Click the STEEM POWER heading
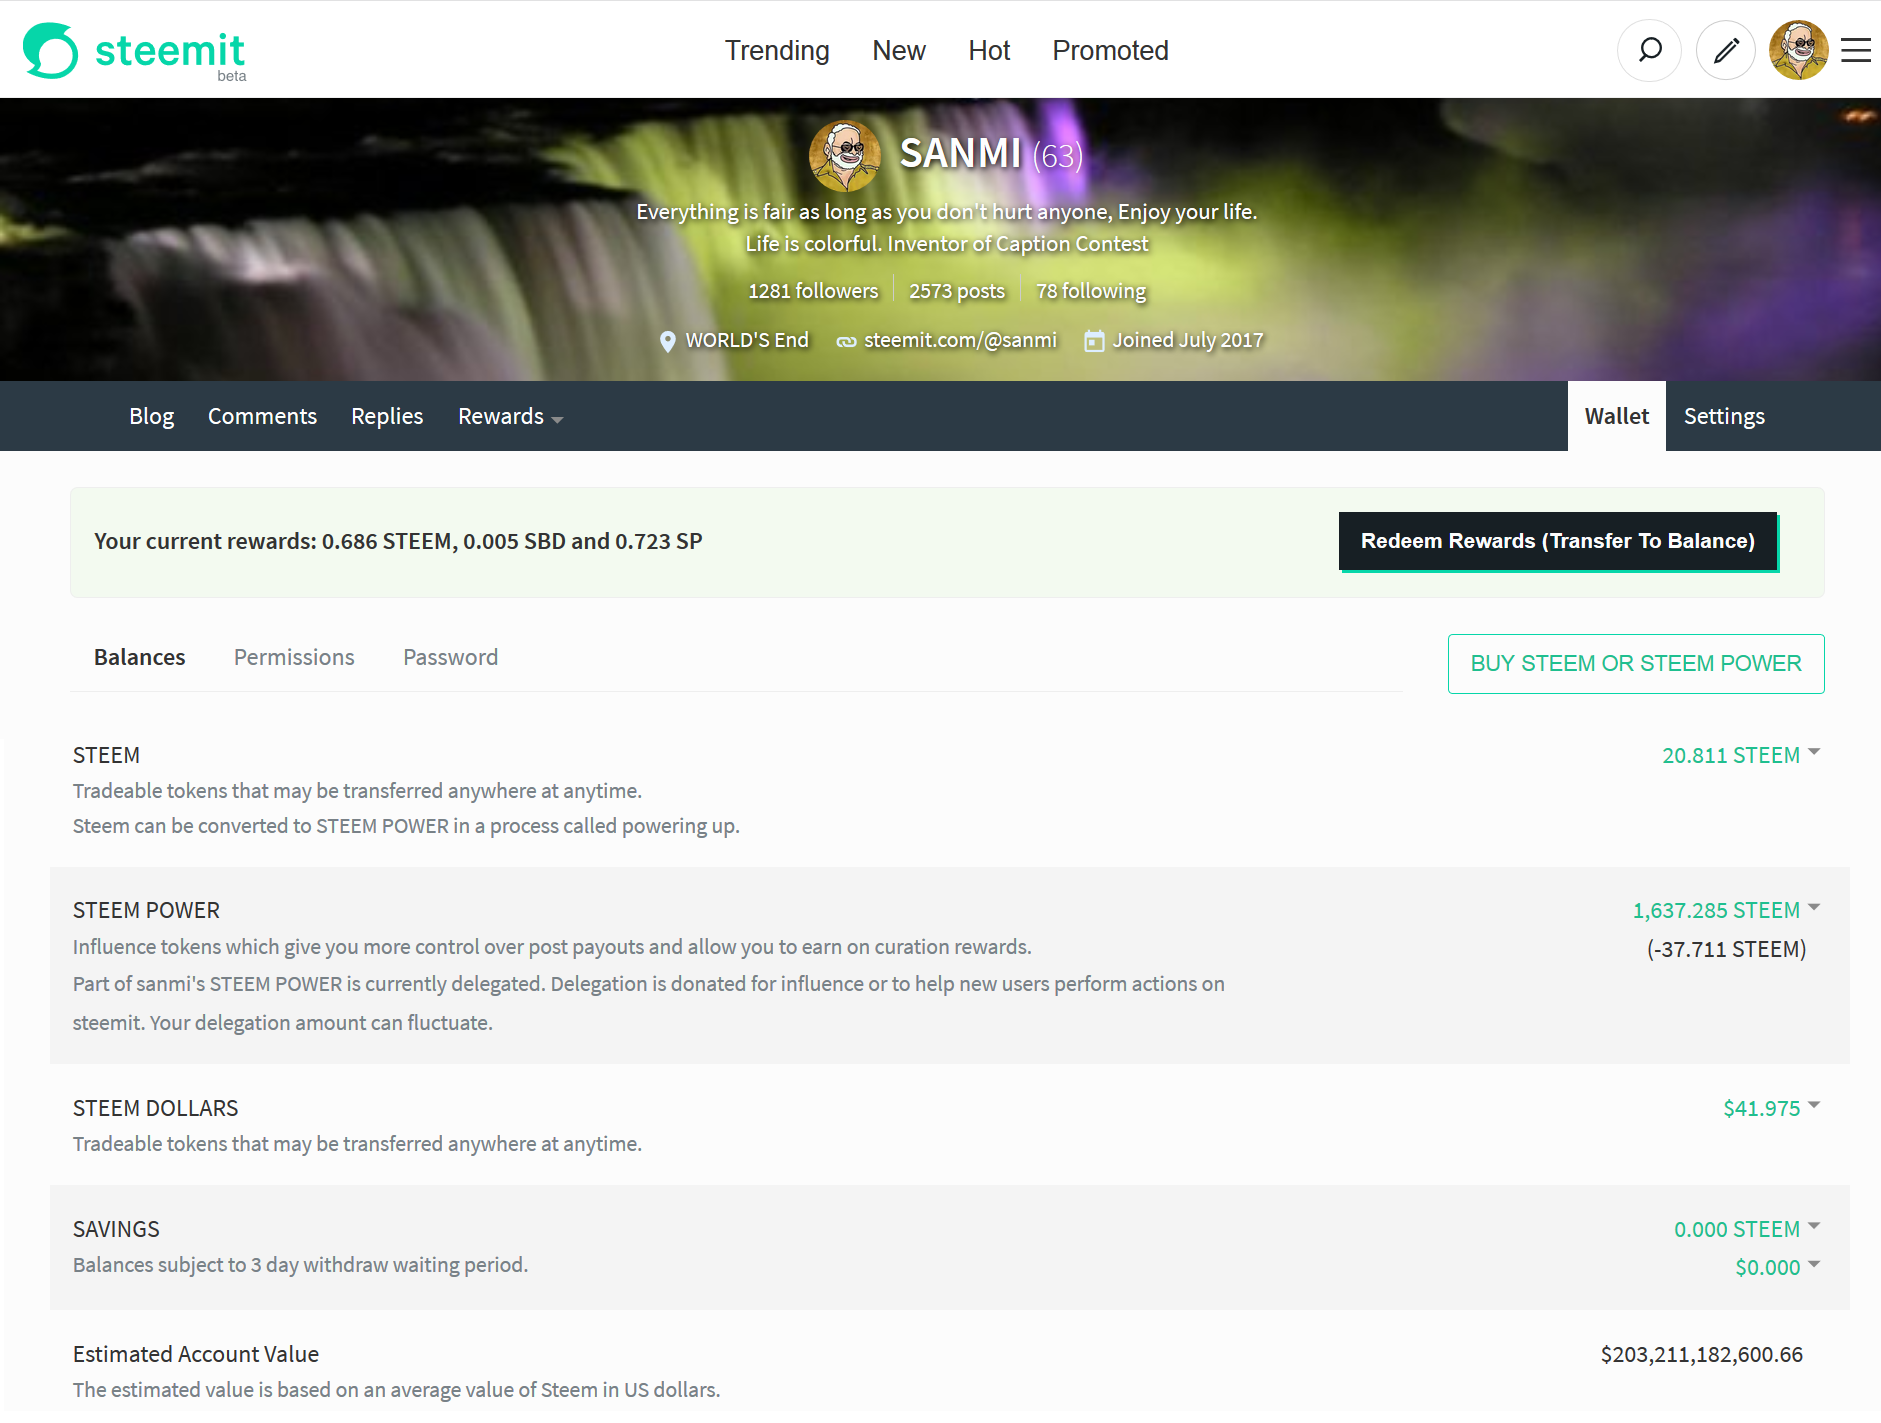 click(146, 910)
